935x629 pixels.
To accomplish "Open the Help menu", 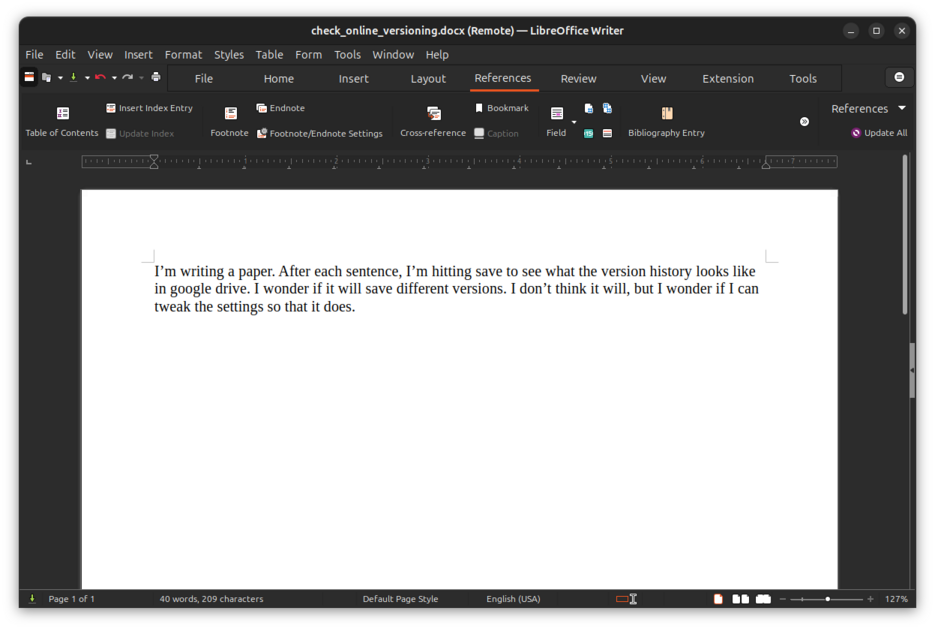I will pos(437,54).
